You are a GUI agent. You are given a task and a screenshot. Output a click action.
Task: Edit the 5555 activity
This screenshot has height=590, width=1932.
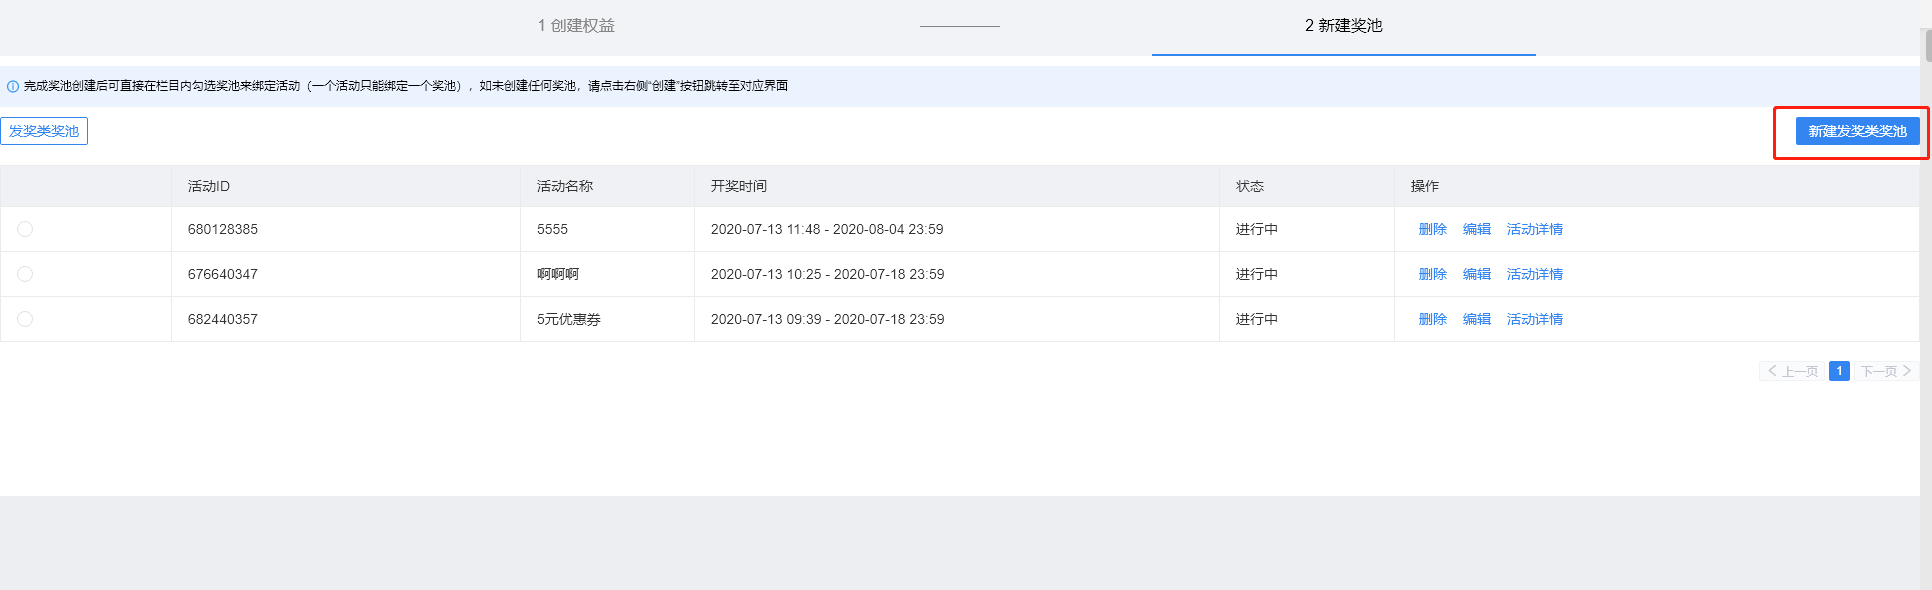[1476, 229]
